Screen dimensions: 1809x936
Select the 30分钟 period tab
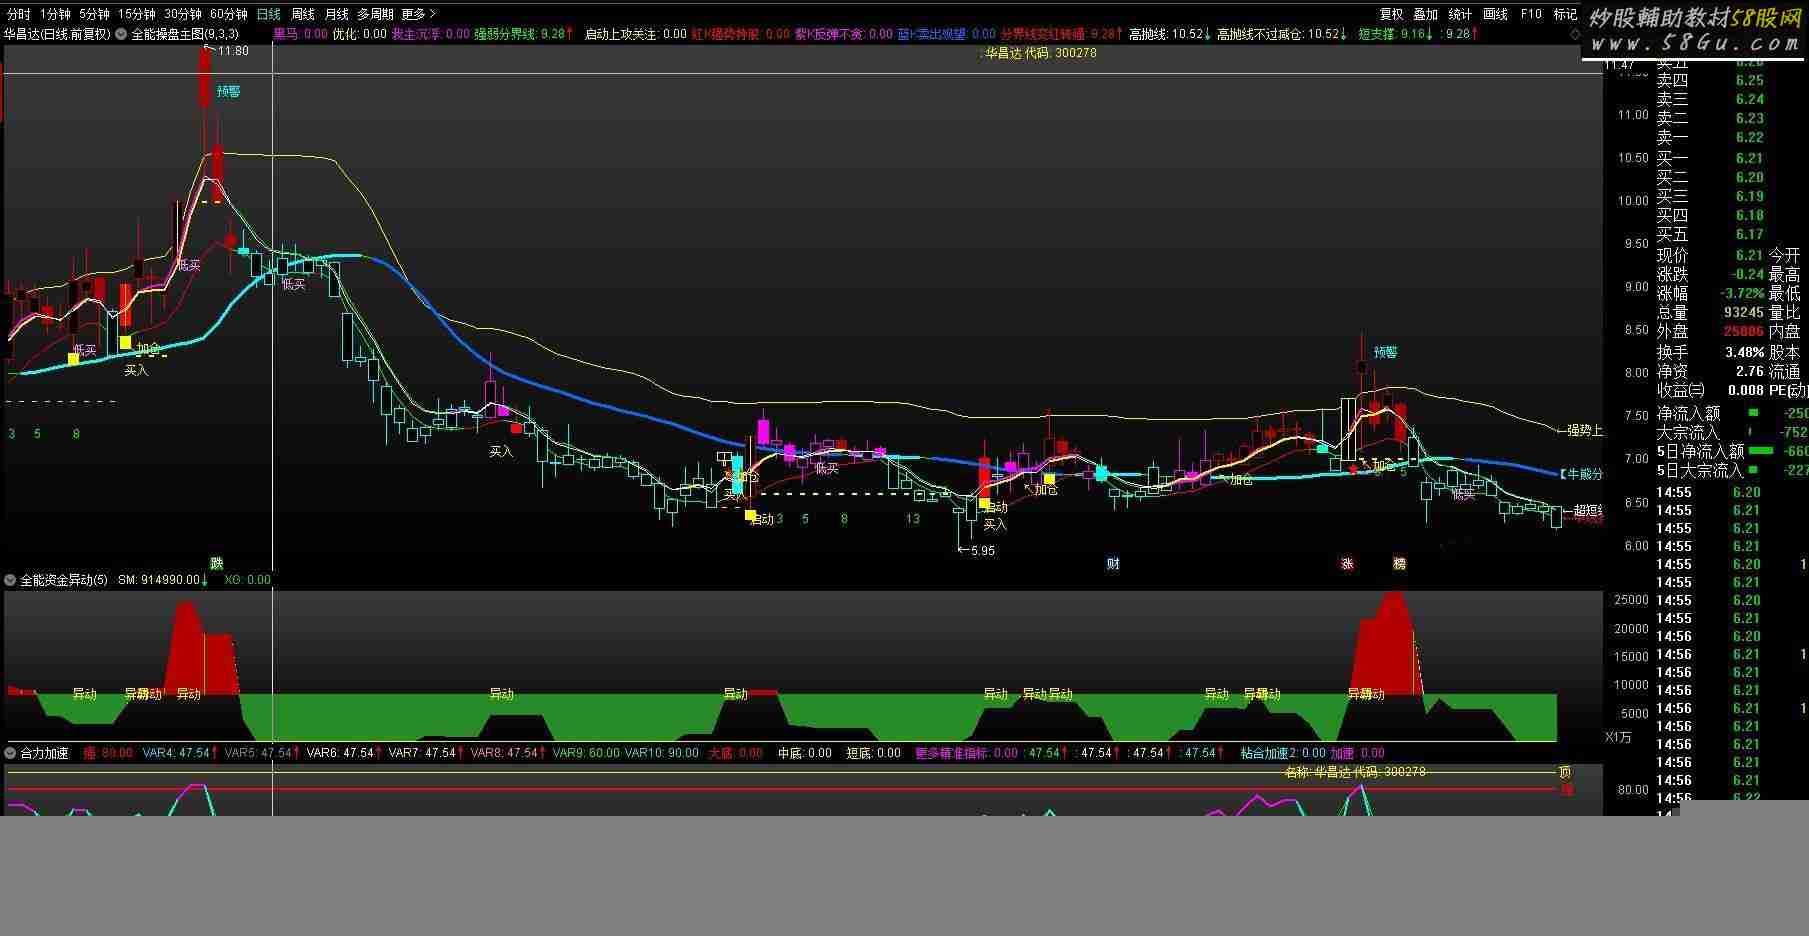182,14
